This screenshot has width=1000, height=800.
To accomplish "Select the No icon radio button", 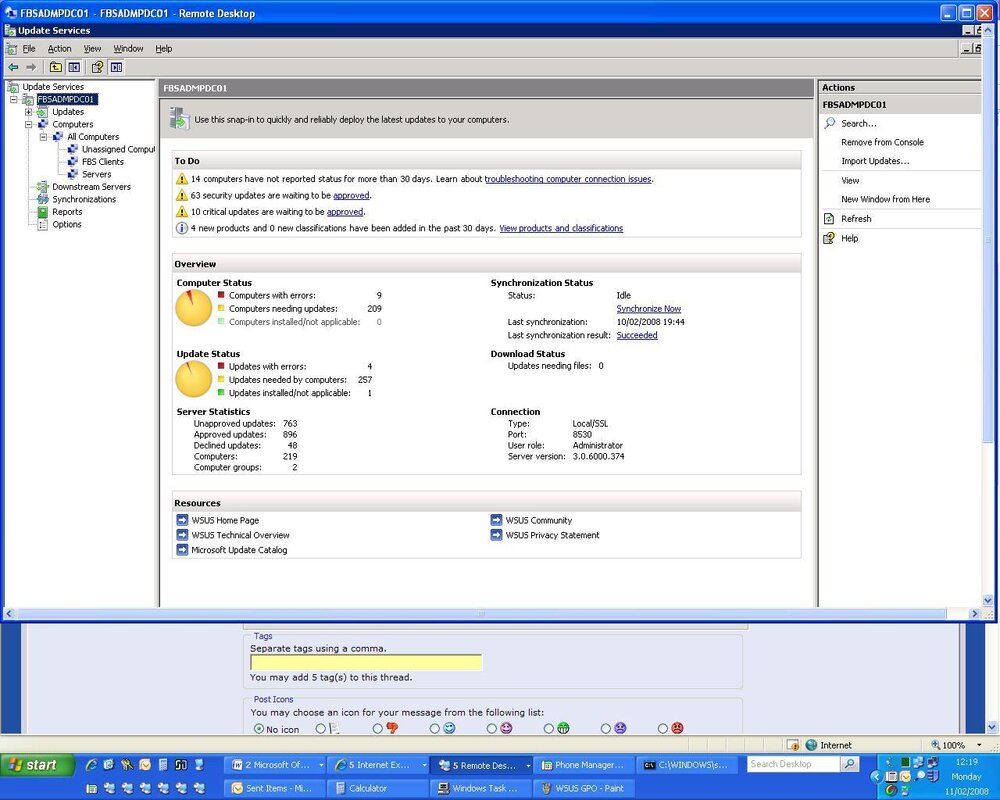I will [x=258, y=729].
